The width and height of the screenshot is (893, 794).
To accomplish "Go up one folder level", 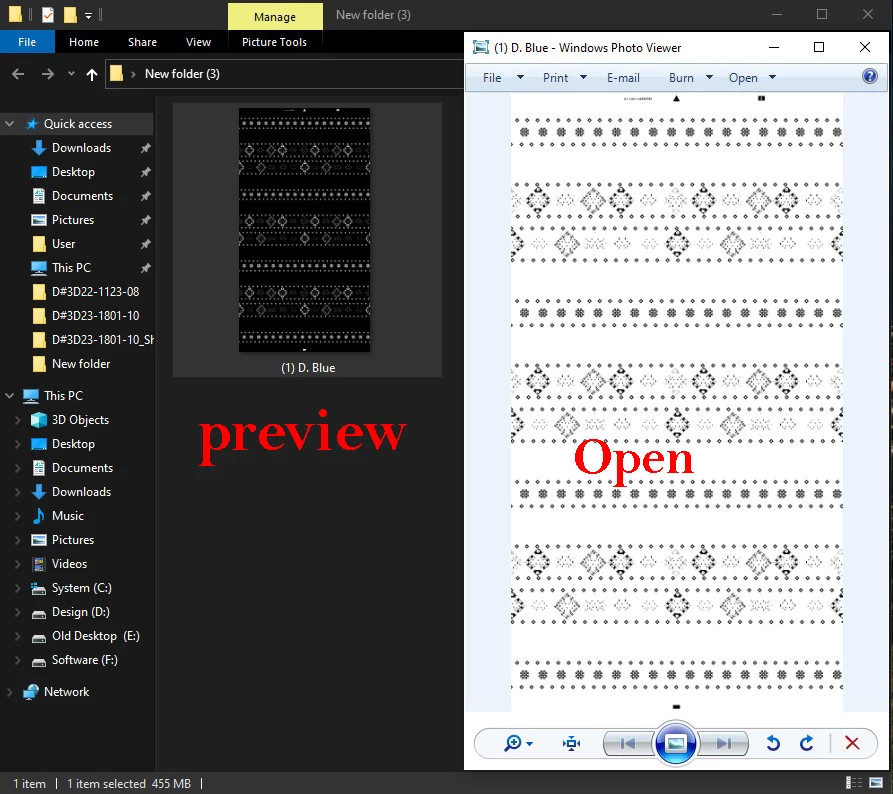I will pos(92,74).
